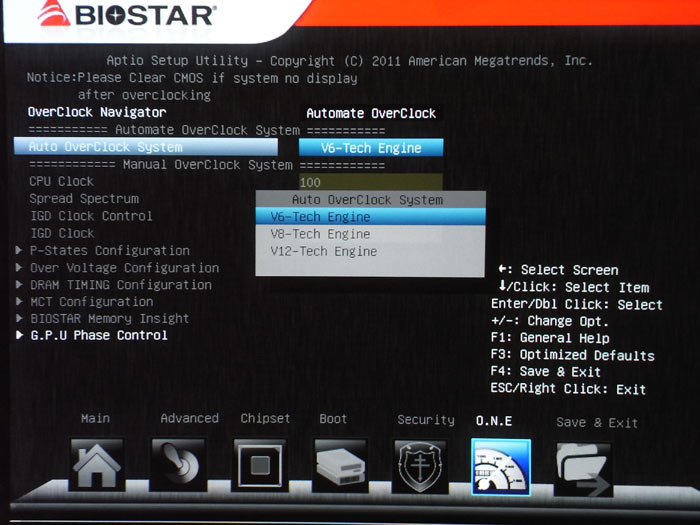Select the Spread Spectrum setting

click(84, 199)
